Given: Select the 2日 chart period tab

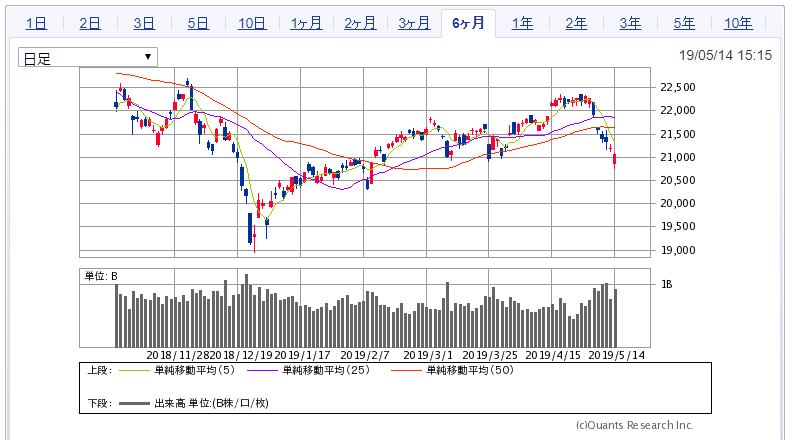Looking at the screenshot, I should pyautogui.click(x=89, y=24).
